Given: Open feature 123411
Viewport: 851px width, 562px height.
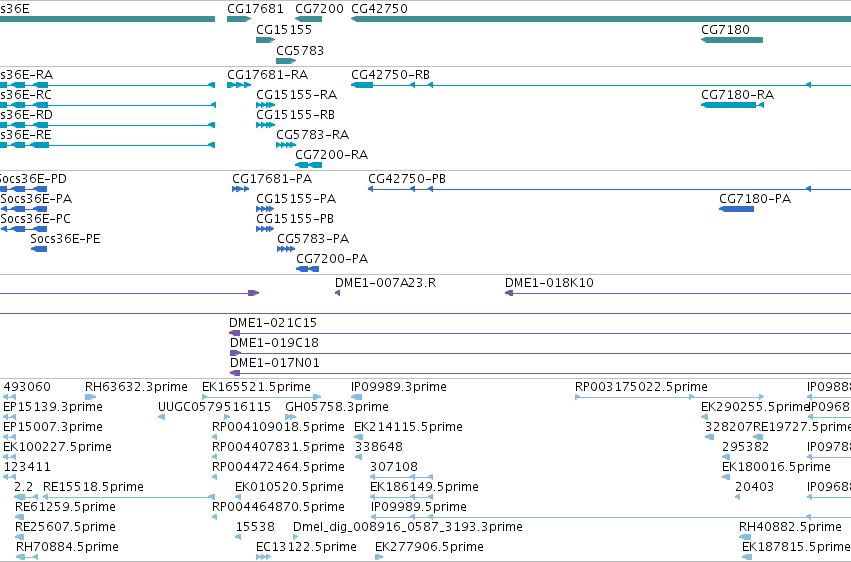Looking at the screenshot, I should click(x=27, y=468).
